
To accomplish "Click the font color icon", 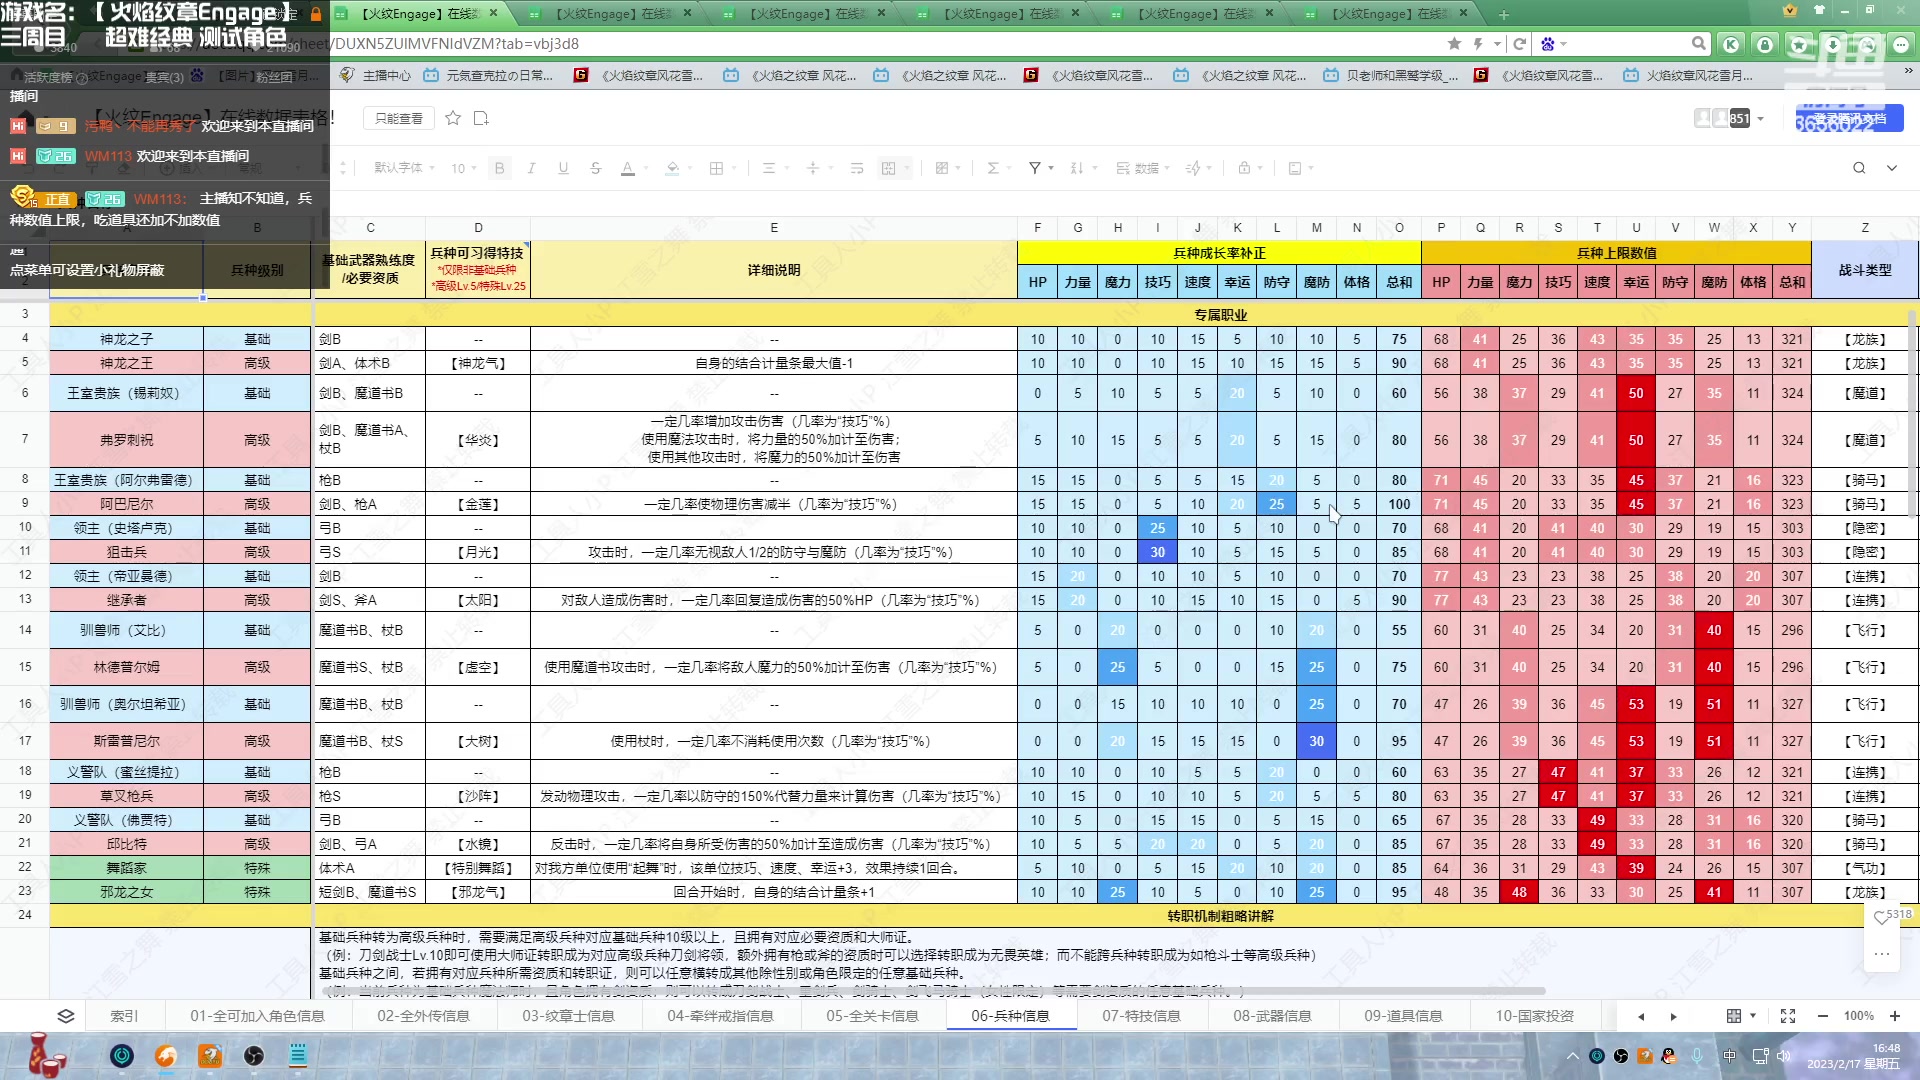I will point(628,168).
